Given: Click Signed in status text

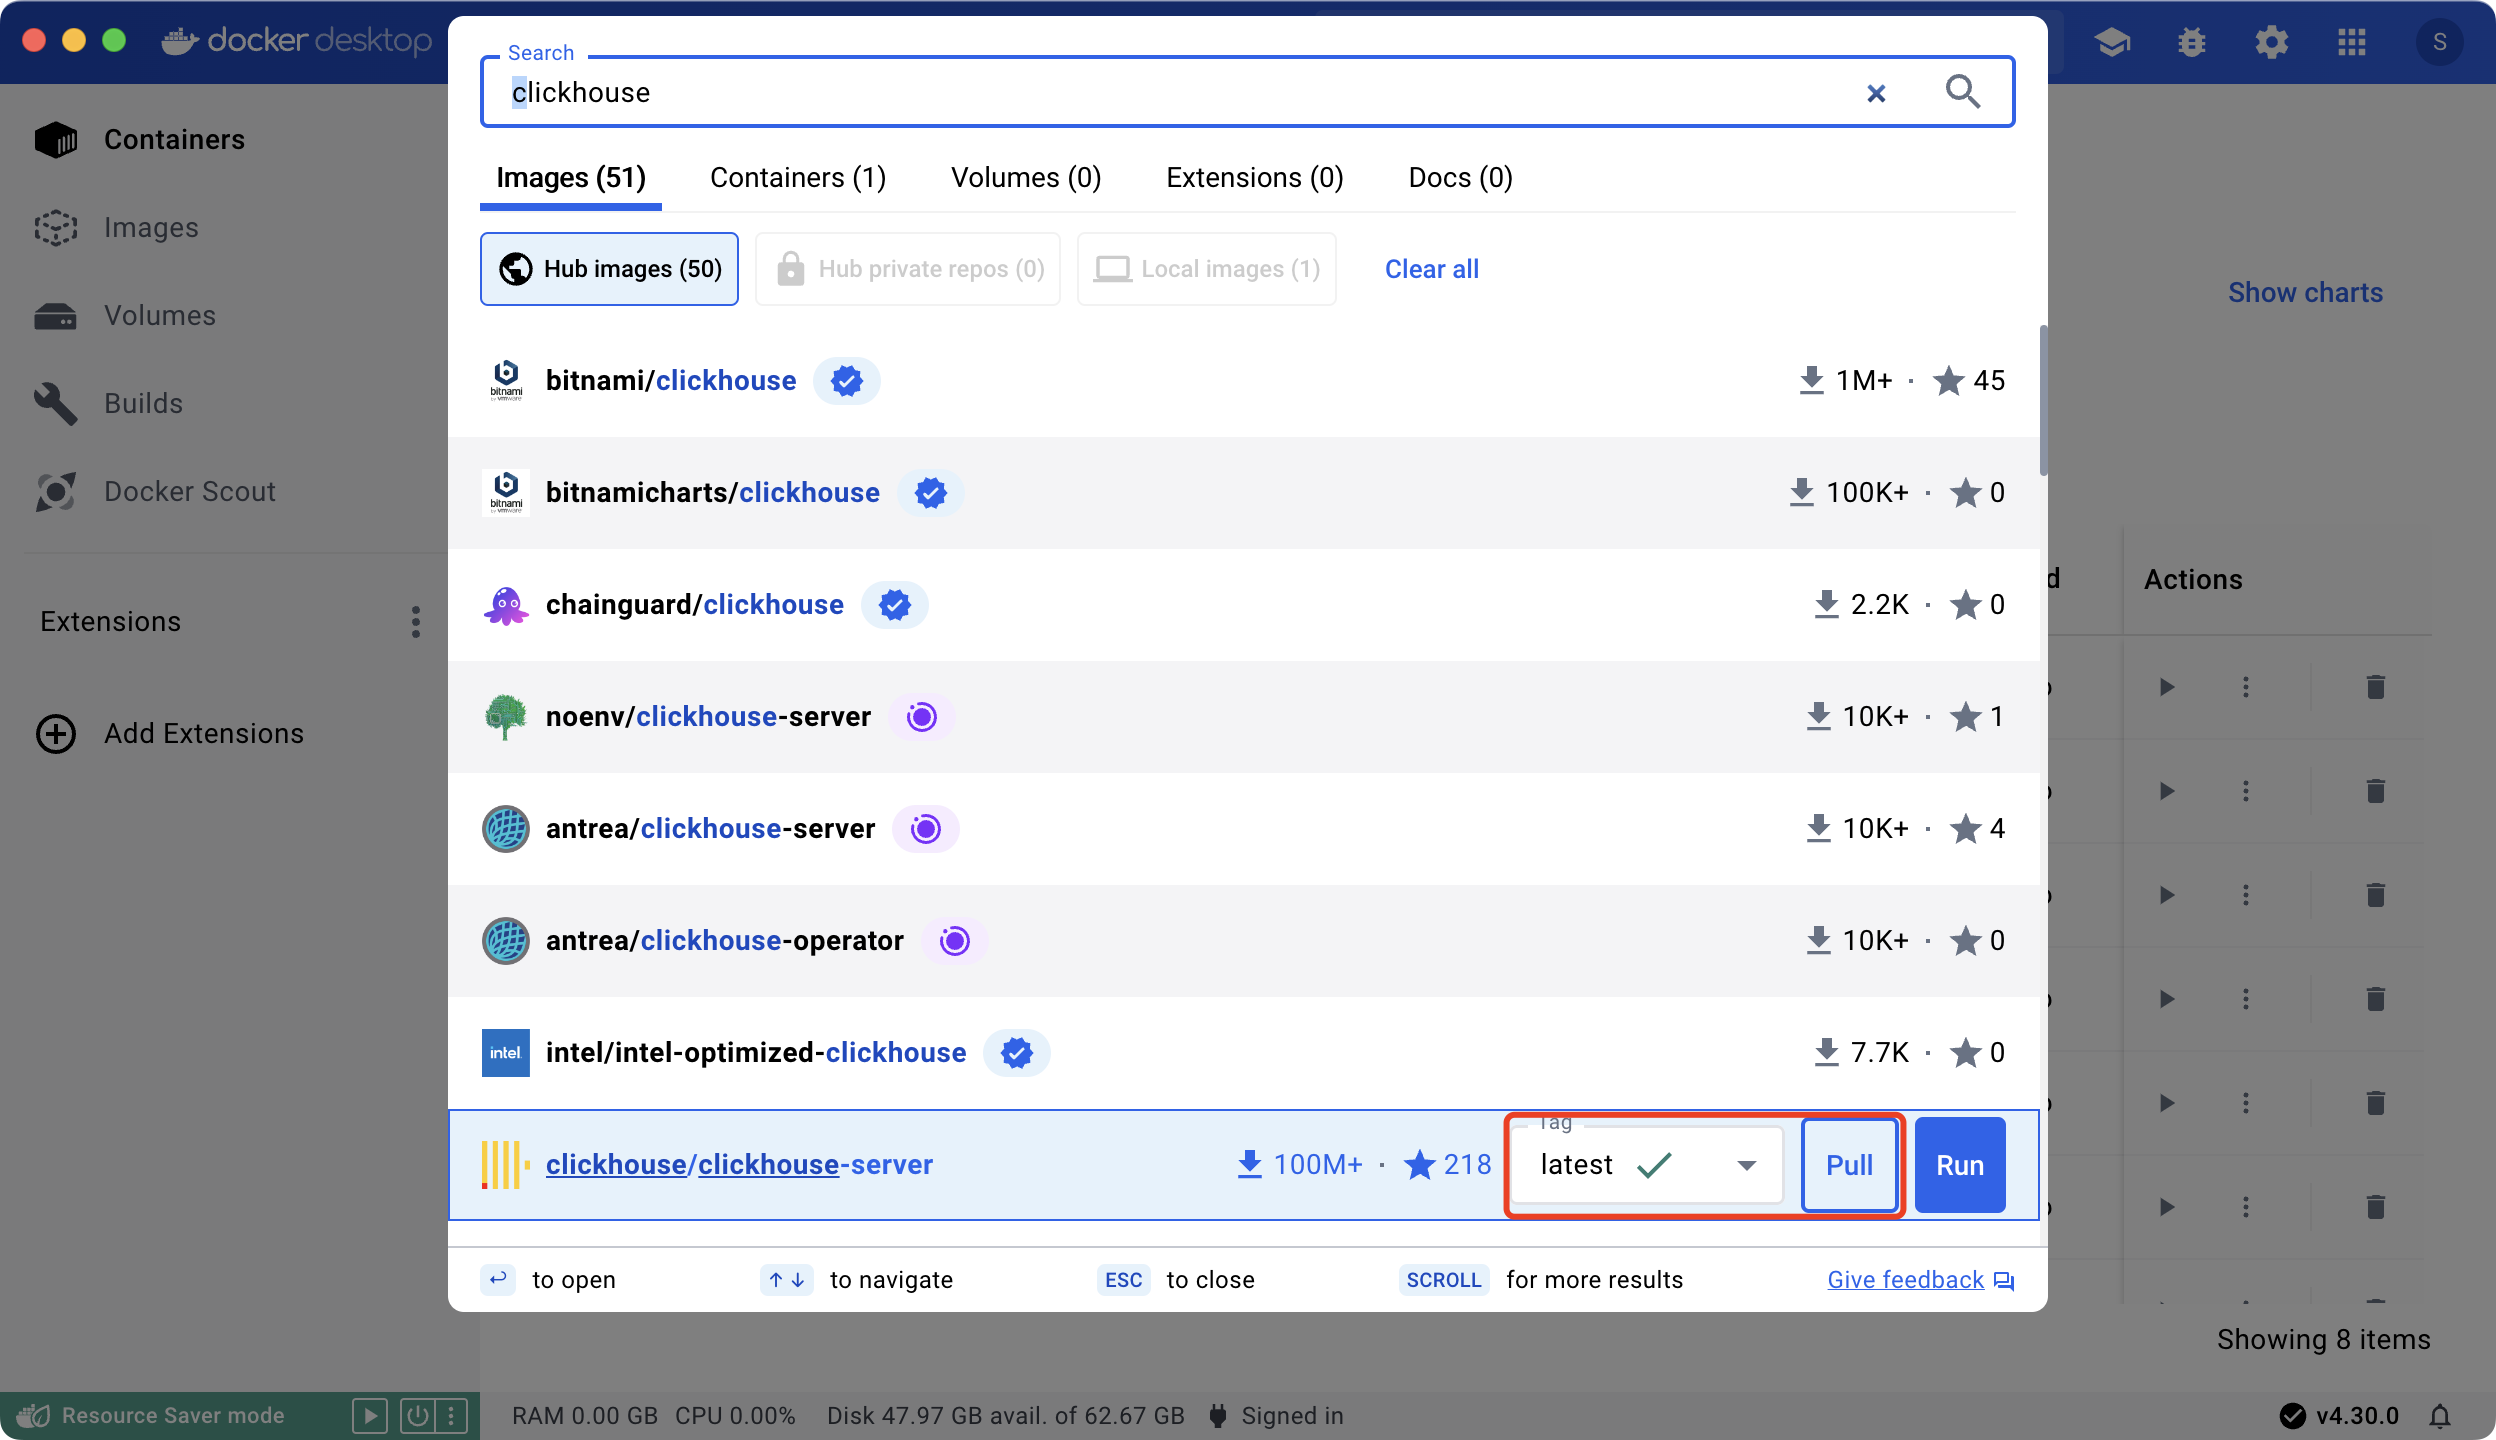Looking at the screenshot, I should click(1292, 1416).
